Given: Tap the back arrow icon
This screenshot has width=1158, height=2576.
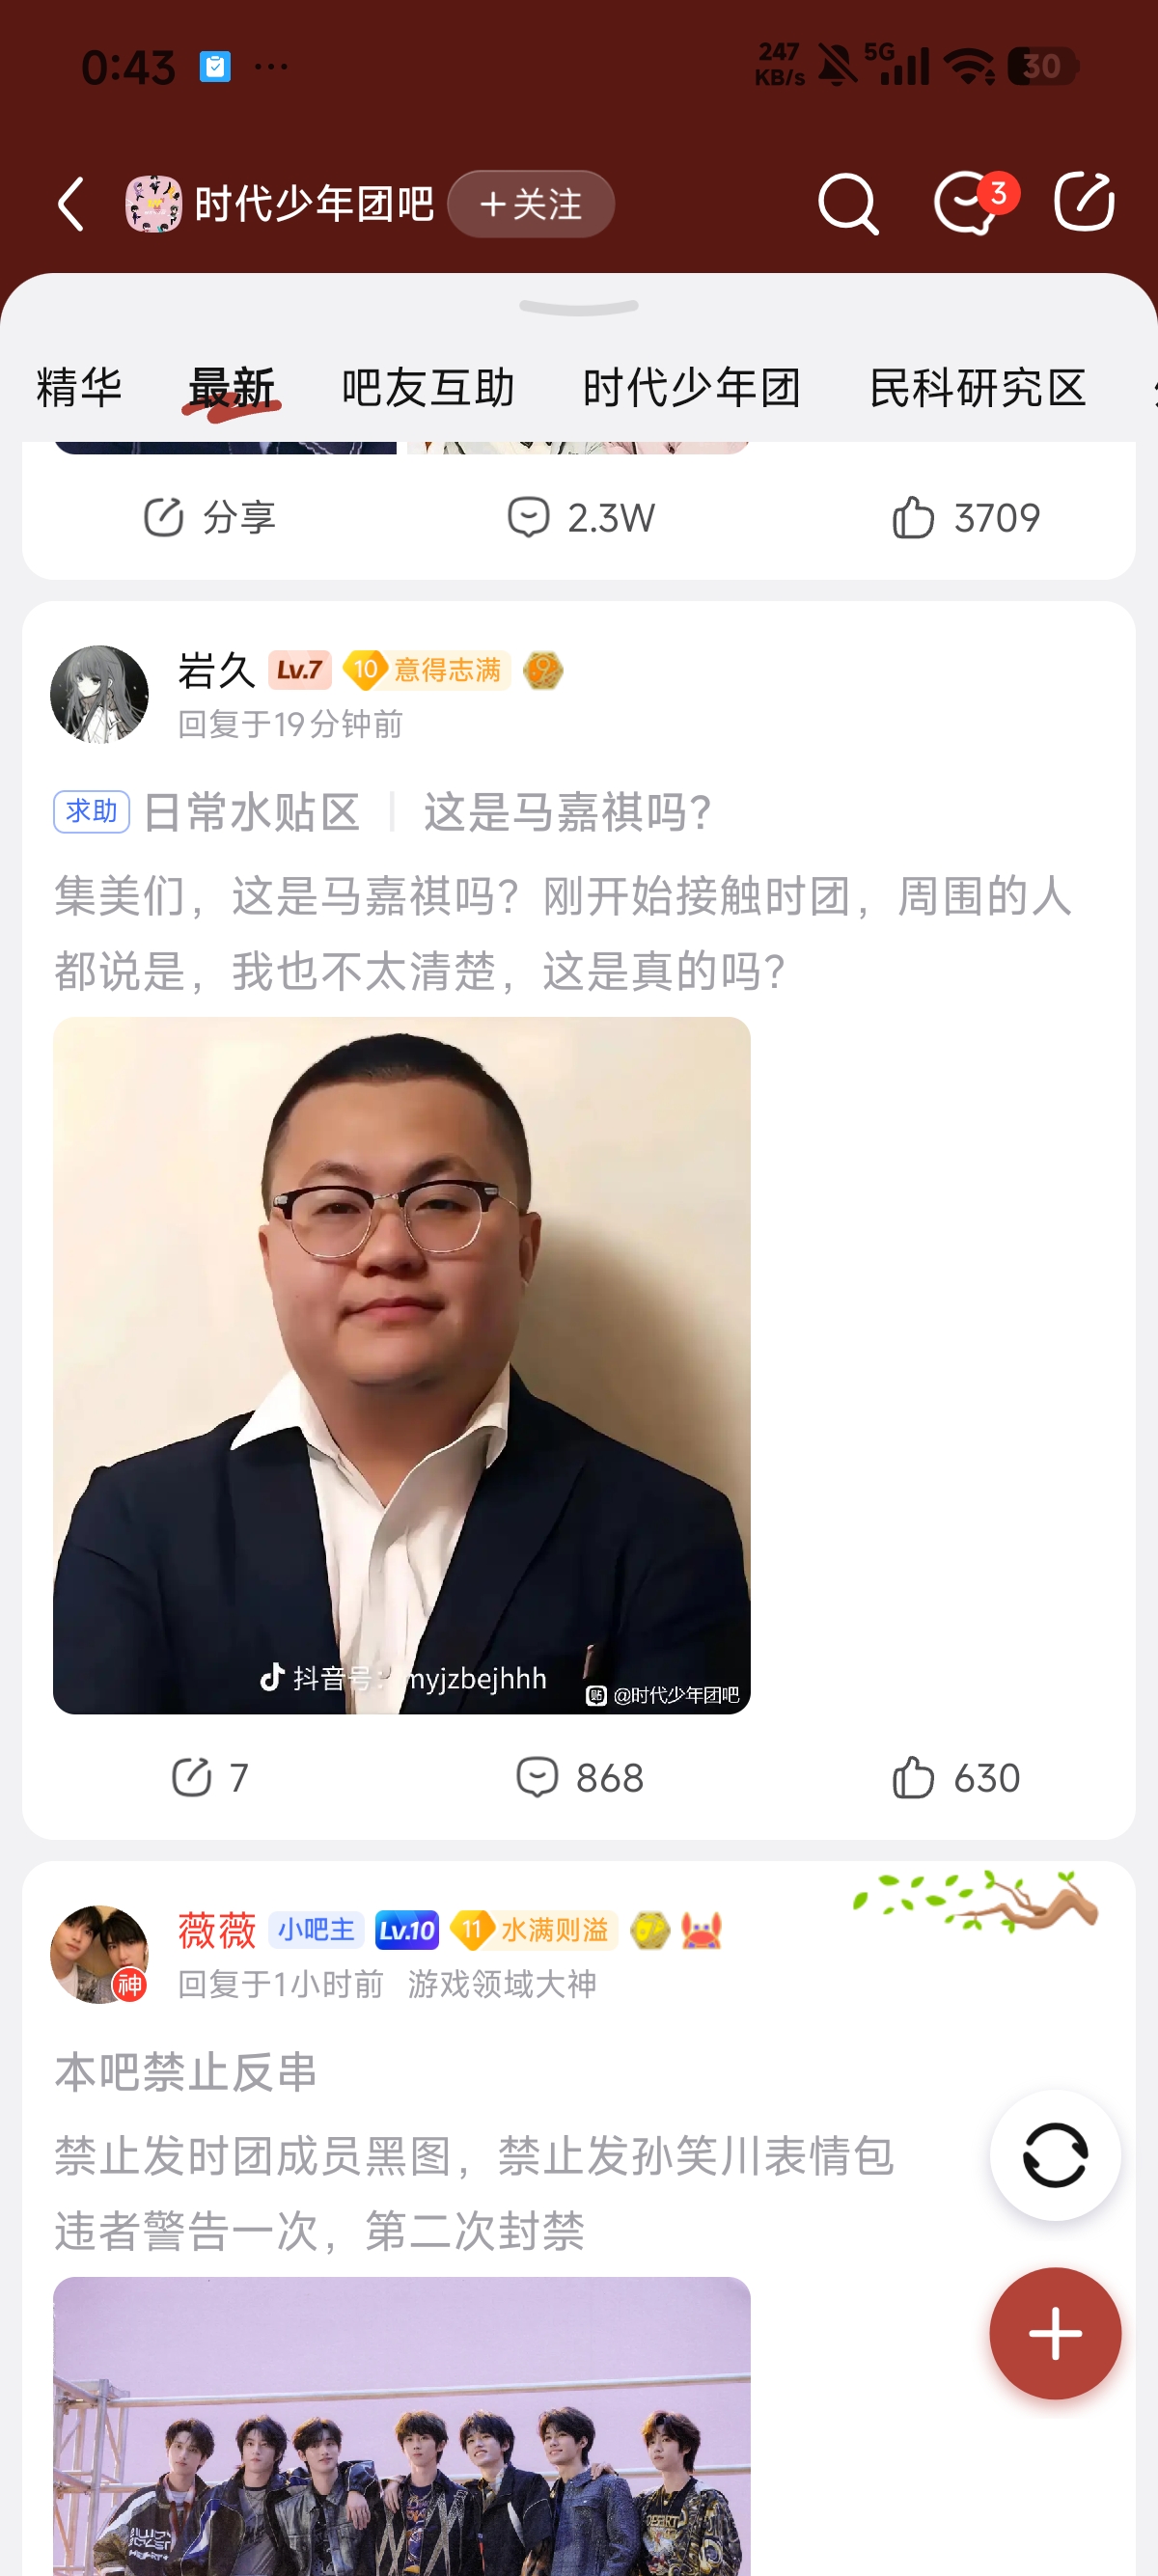Looking at the screenshot, I should coord(71,205).
